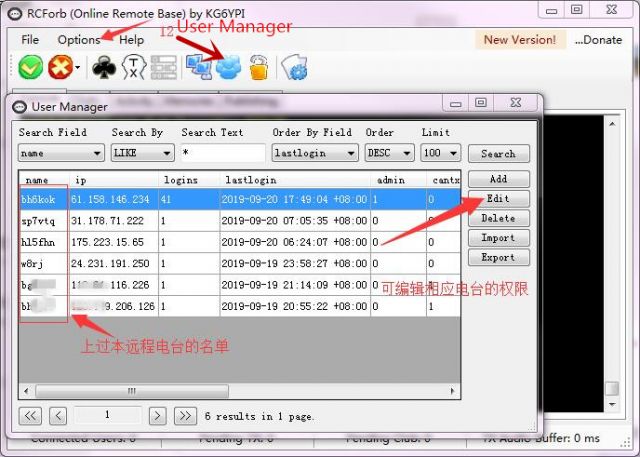The height and width of the screenshot is (457, 640).
Task: Open the Search By dropdown showing LIKE
Action: 142,153
